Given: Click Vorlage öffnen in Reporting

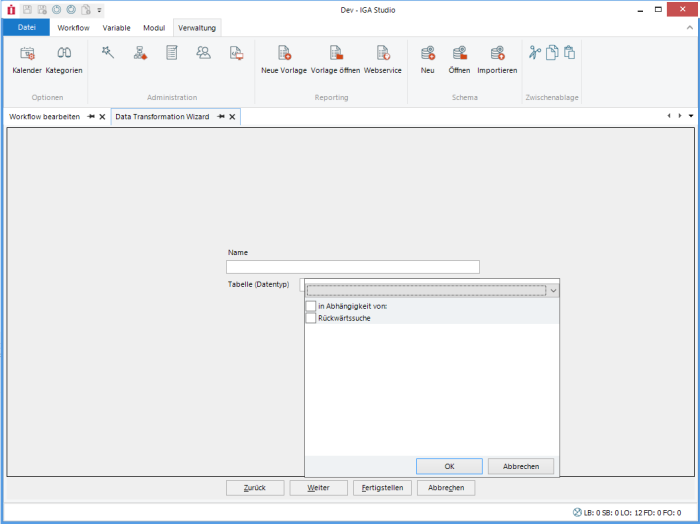Looking at the screenshot, I should tap(335, 58).
